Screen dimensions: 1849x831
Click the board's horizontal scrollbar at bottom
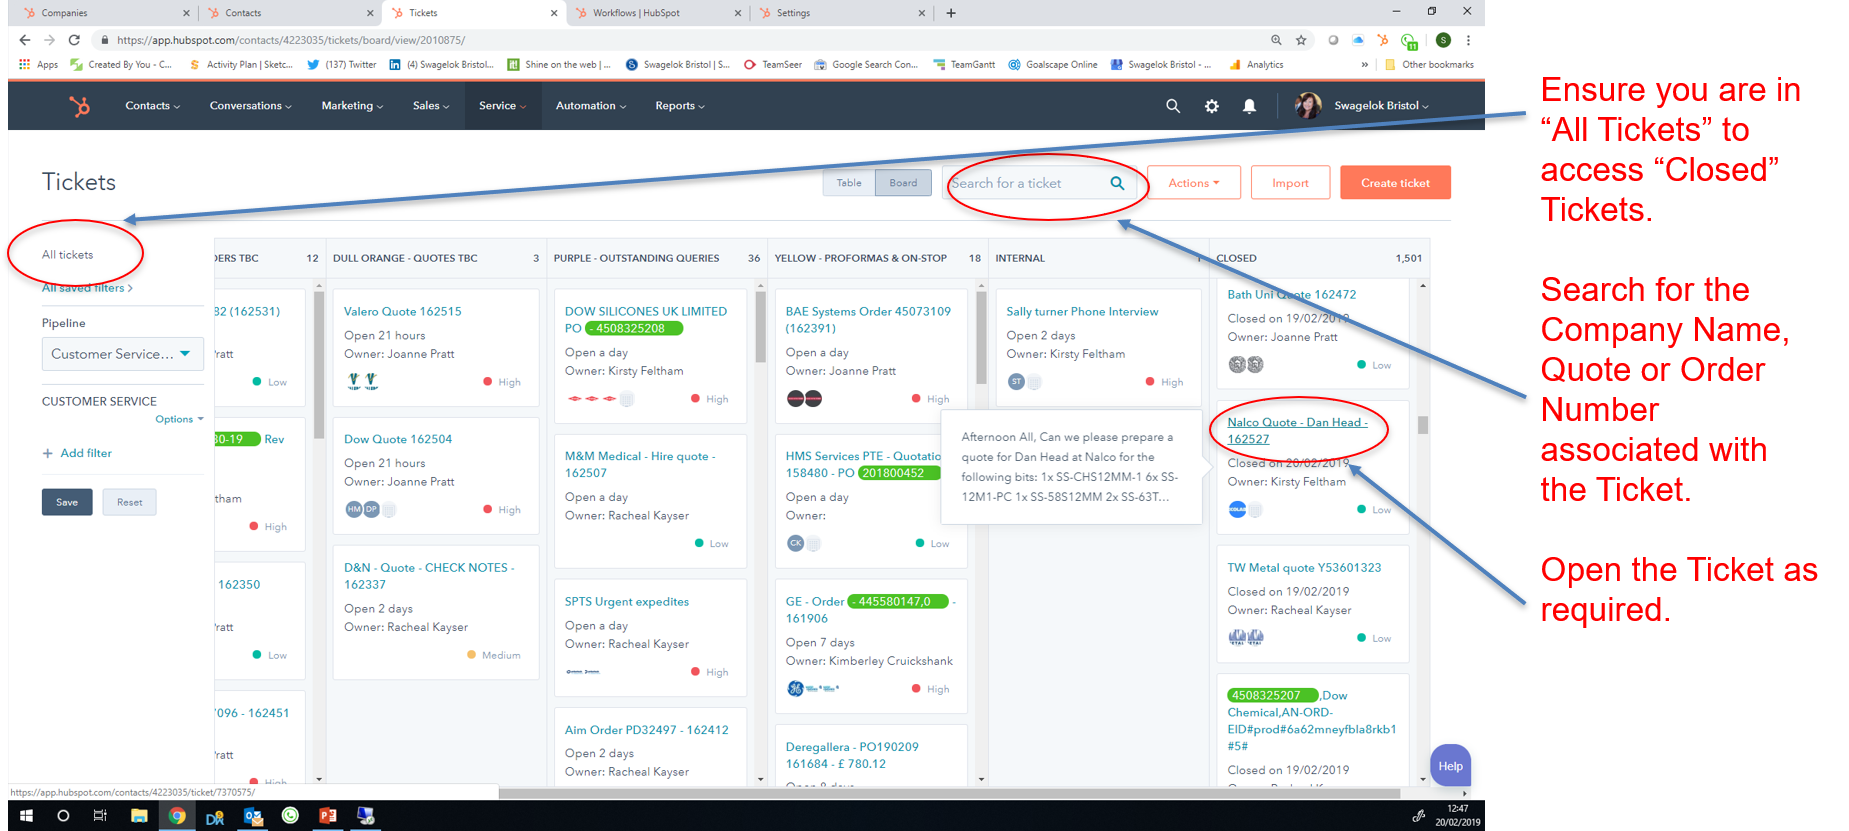pos(948,793)
